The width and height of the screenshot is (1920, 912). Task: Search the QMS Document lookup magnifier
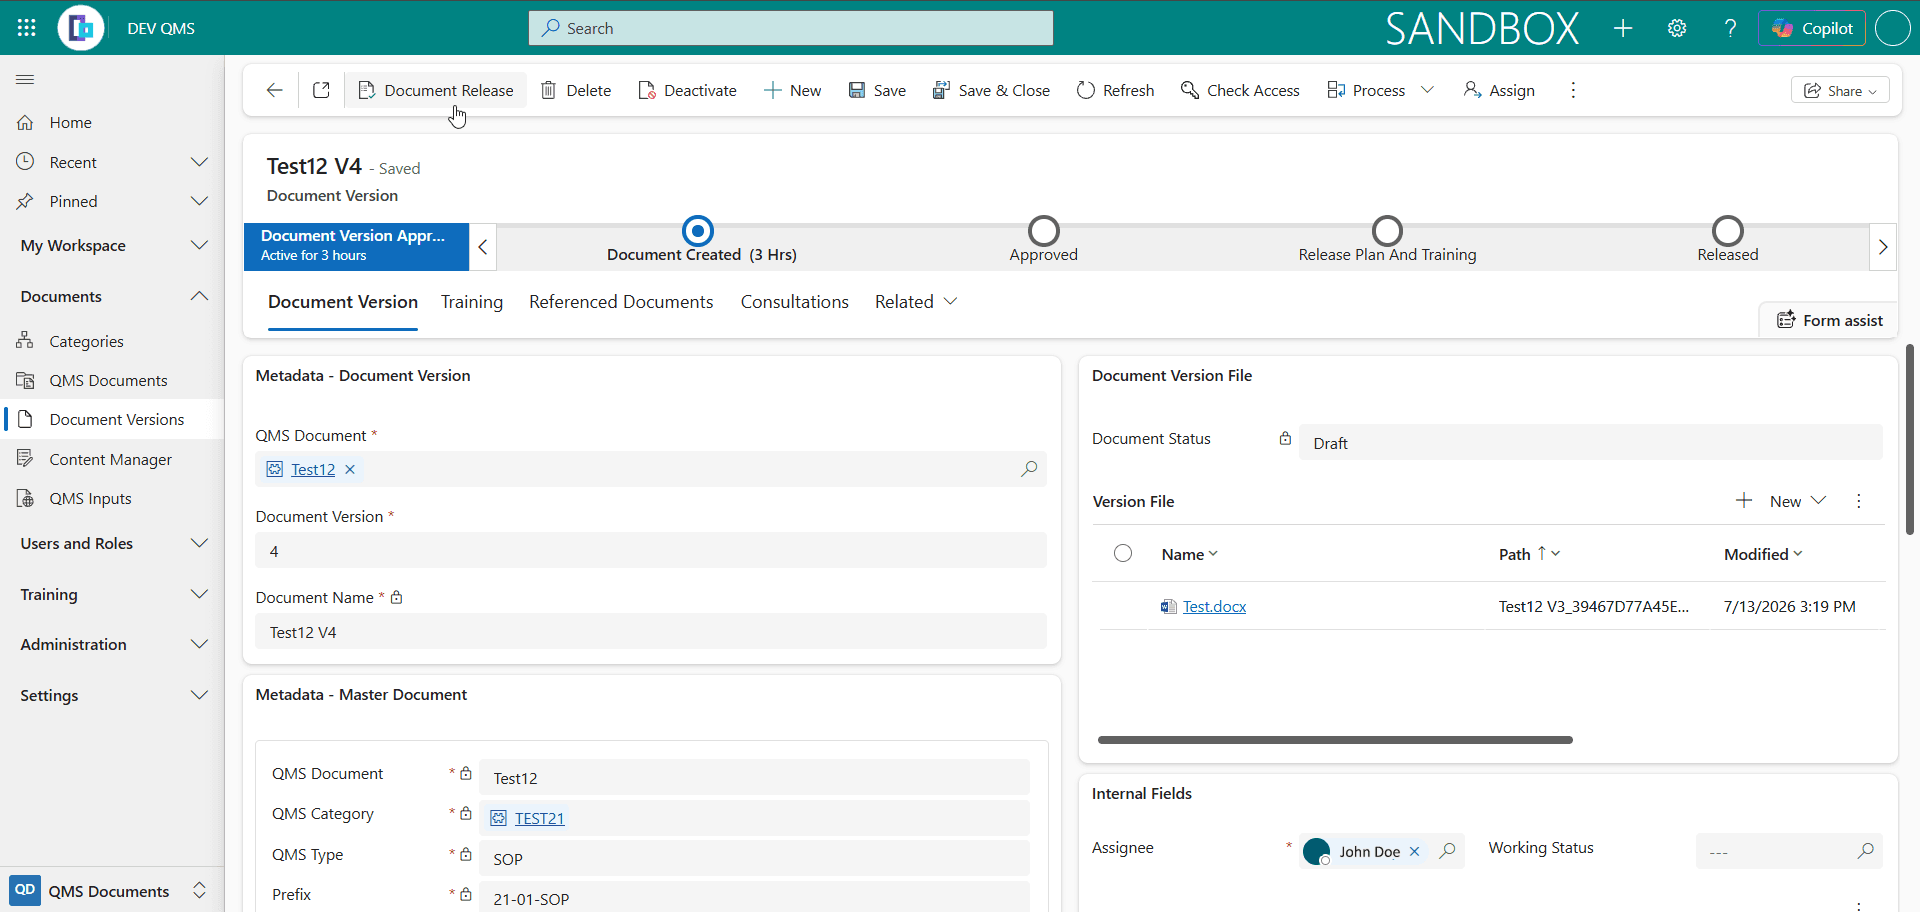(1028, 469)
